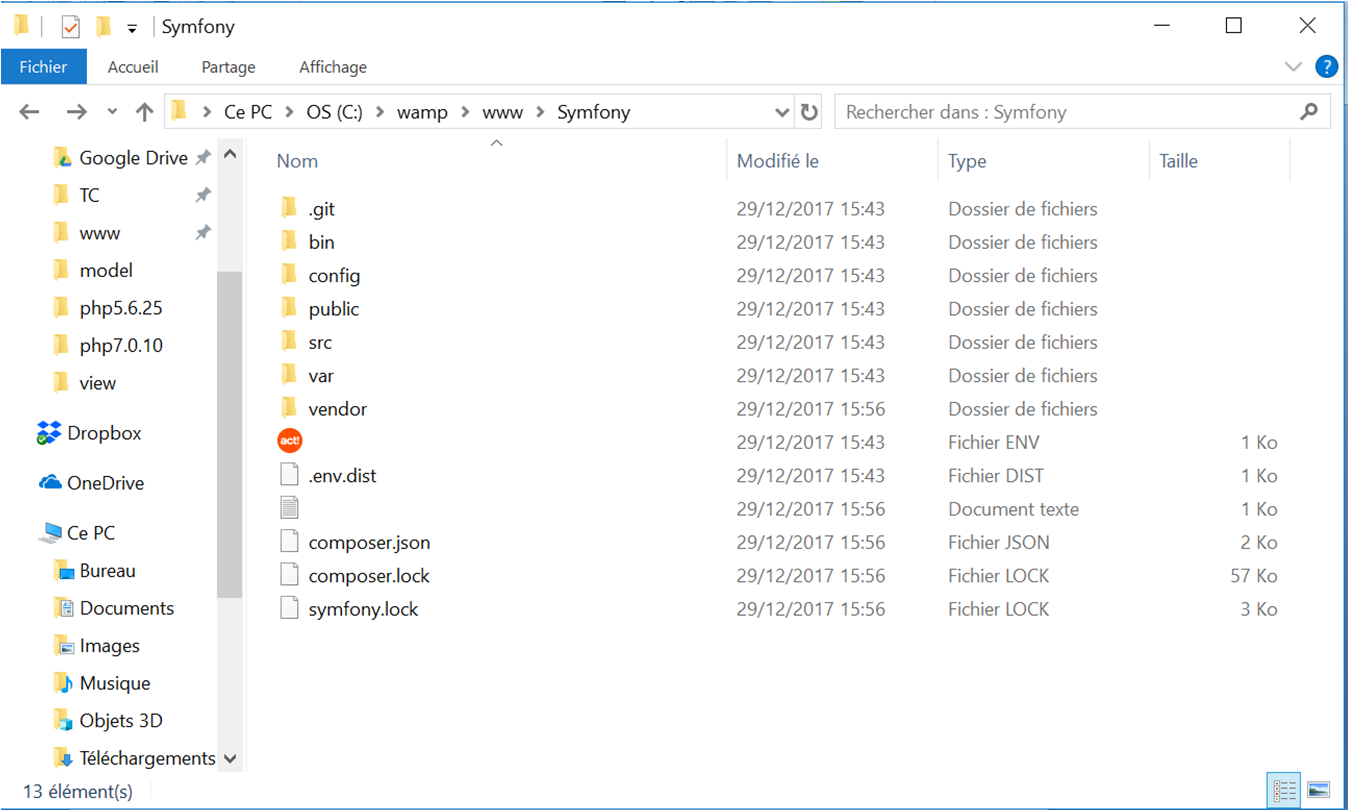
Task: Click the search magnifier icon
Action: (1308, 112)
